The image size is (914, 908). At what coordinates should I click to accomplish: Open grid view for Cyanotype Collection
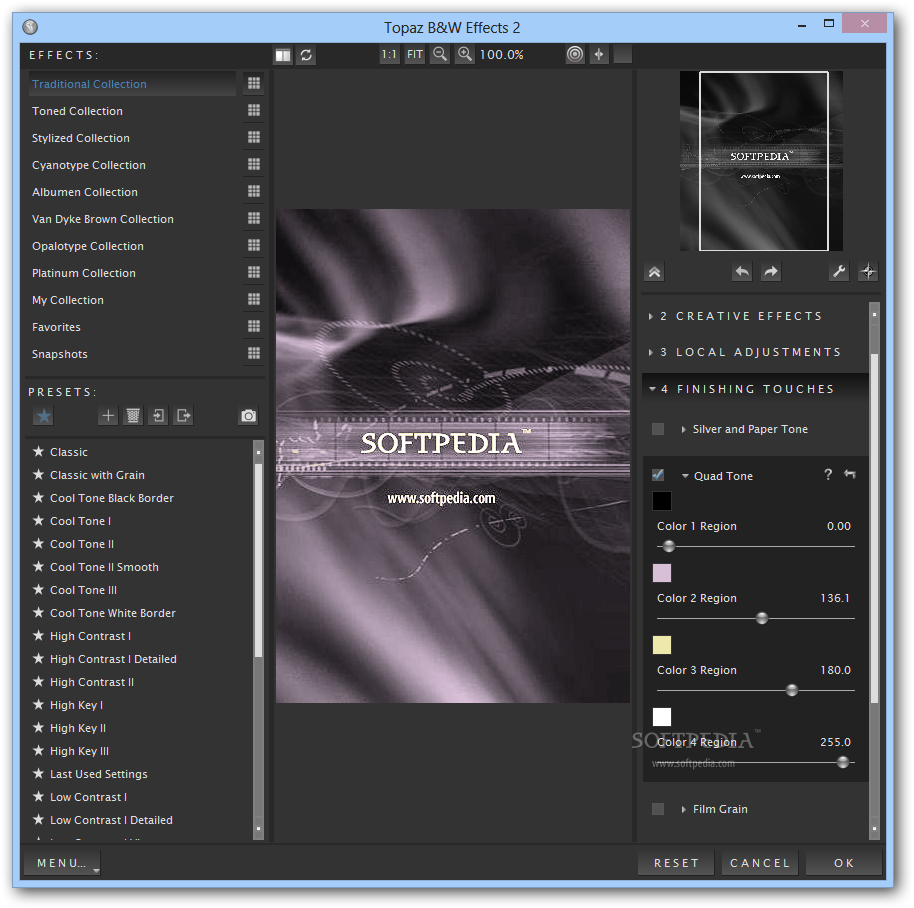point(254,164)
